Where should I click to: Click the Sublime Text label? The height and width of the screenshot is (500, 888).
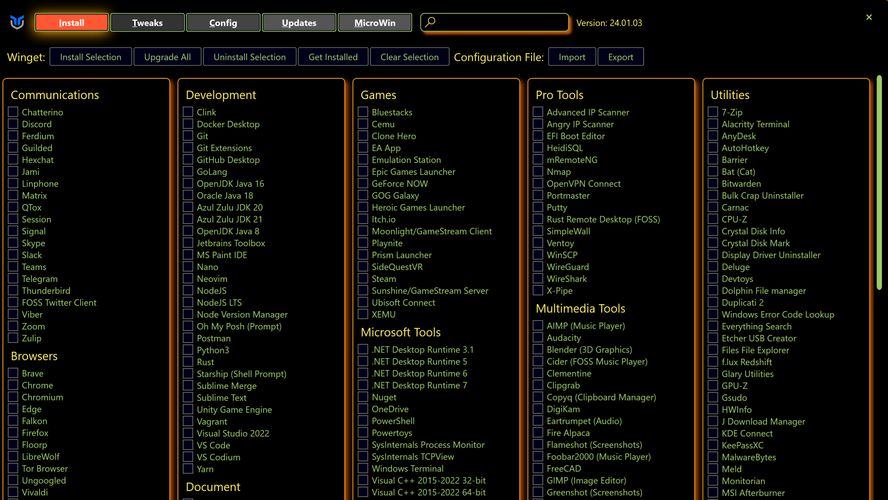221,398
